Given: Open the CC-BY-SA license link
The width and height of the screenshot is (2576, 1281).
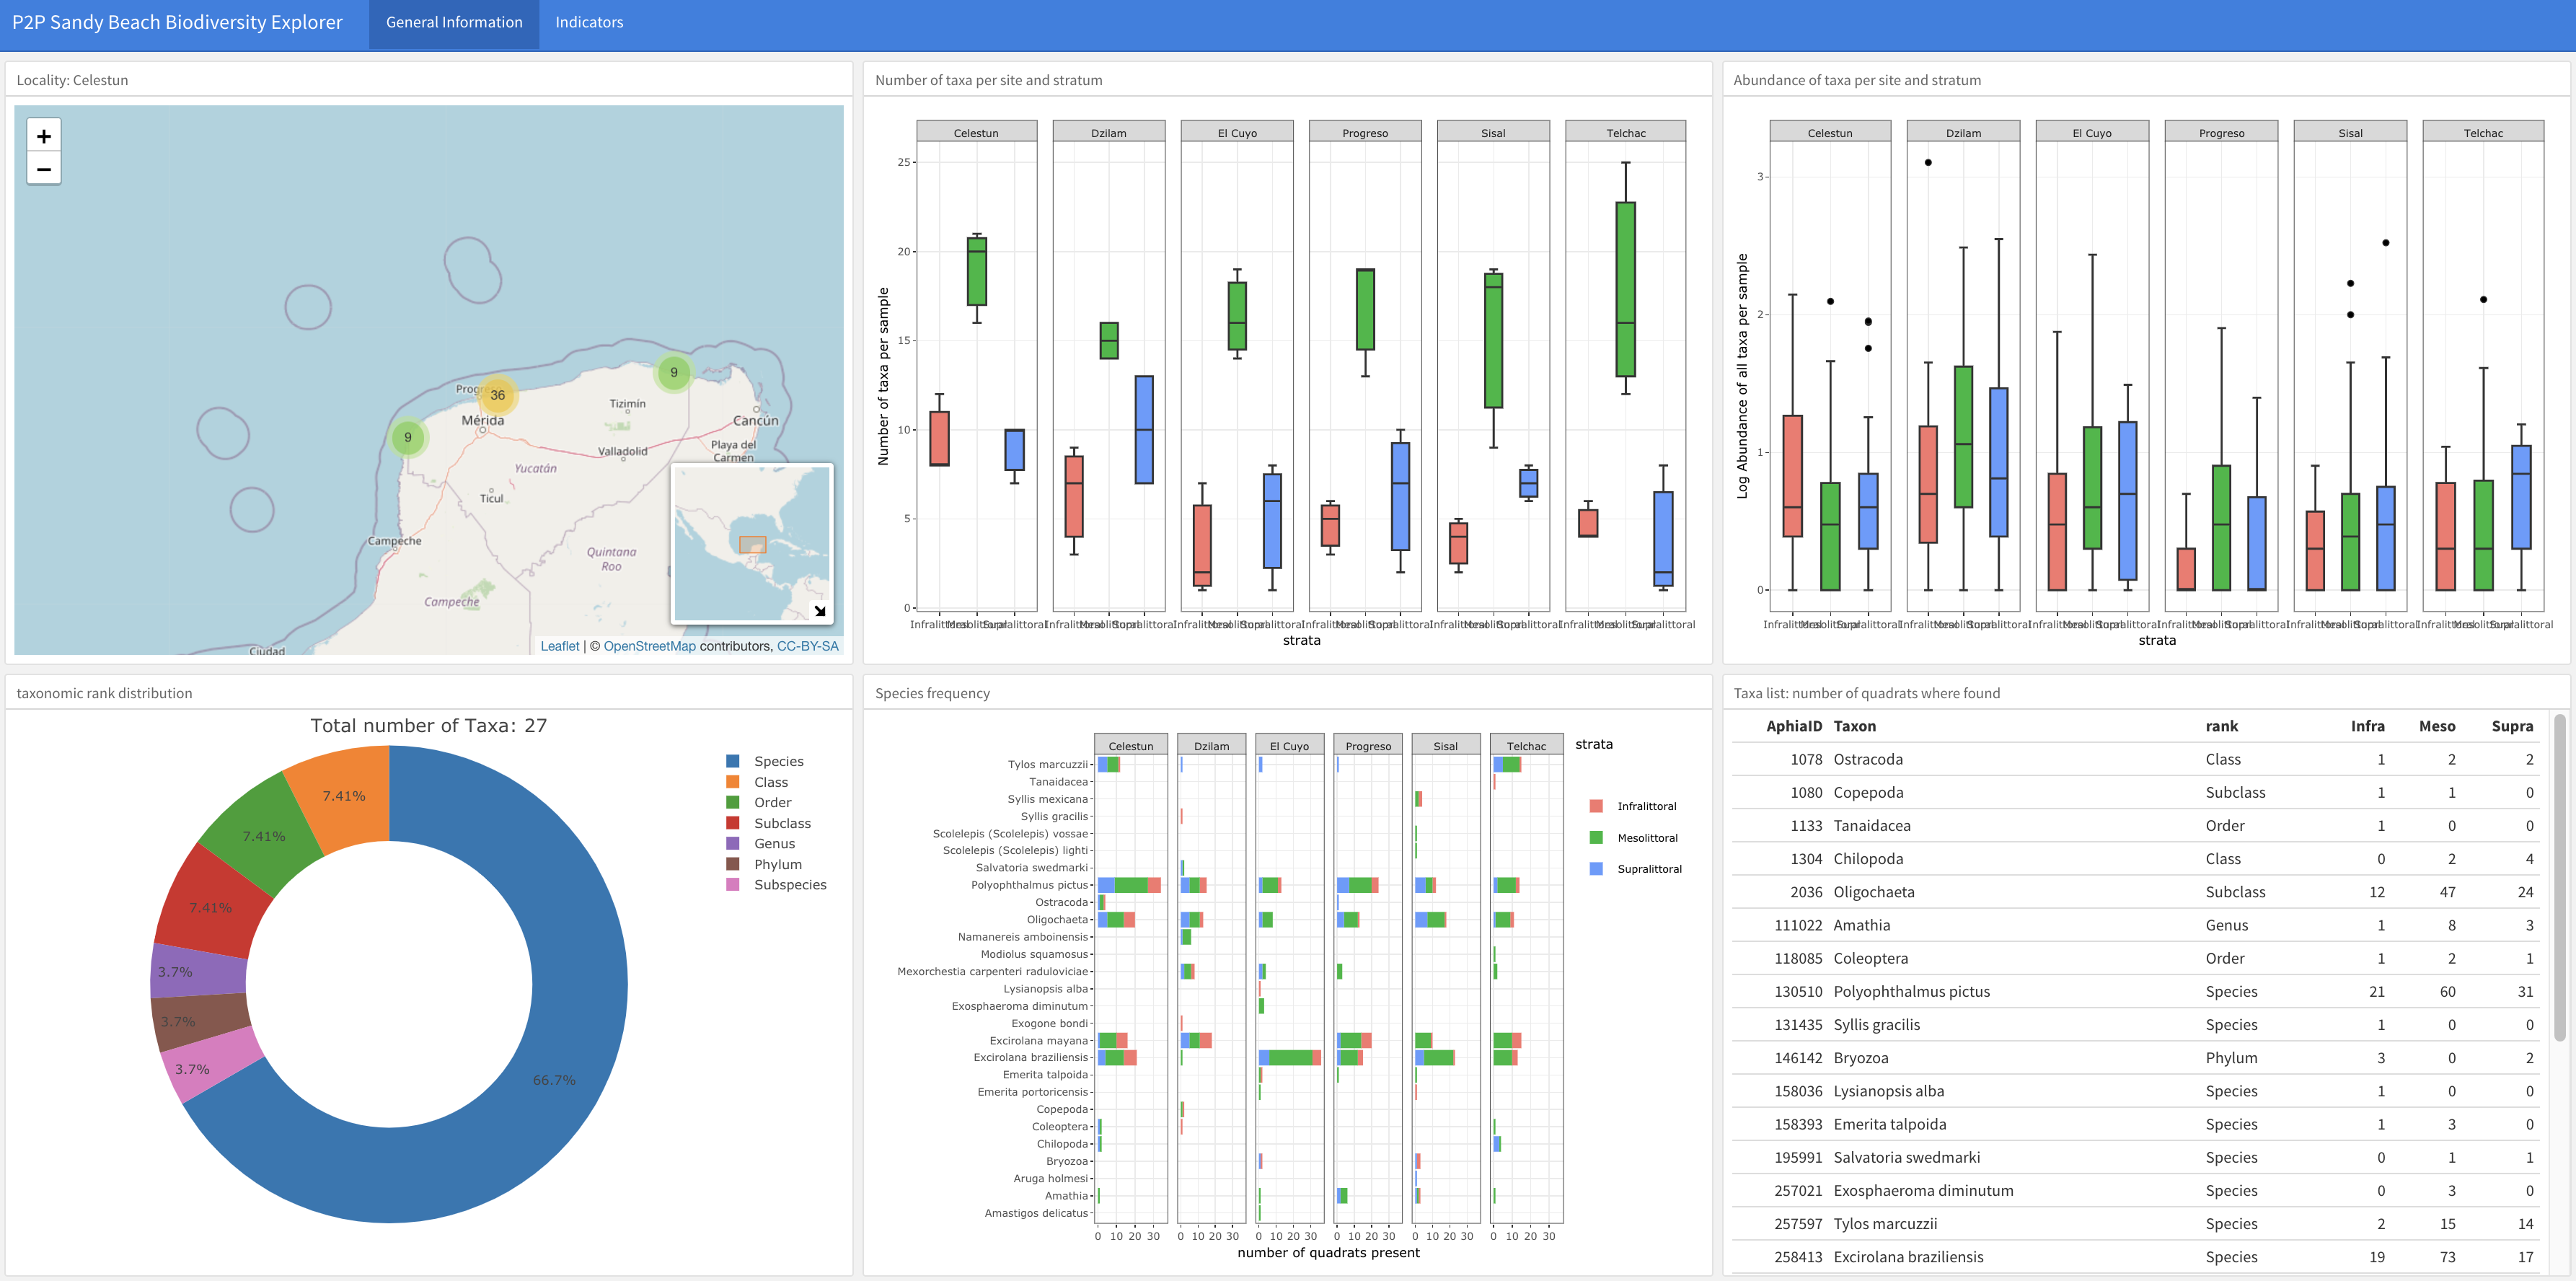Looking at the screenshot, I should pyautogui.click(x=807, y=646).
